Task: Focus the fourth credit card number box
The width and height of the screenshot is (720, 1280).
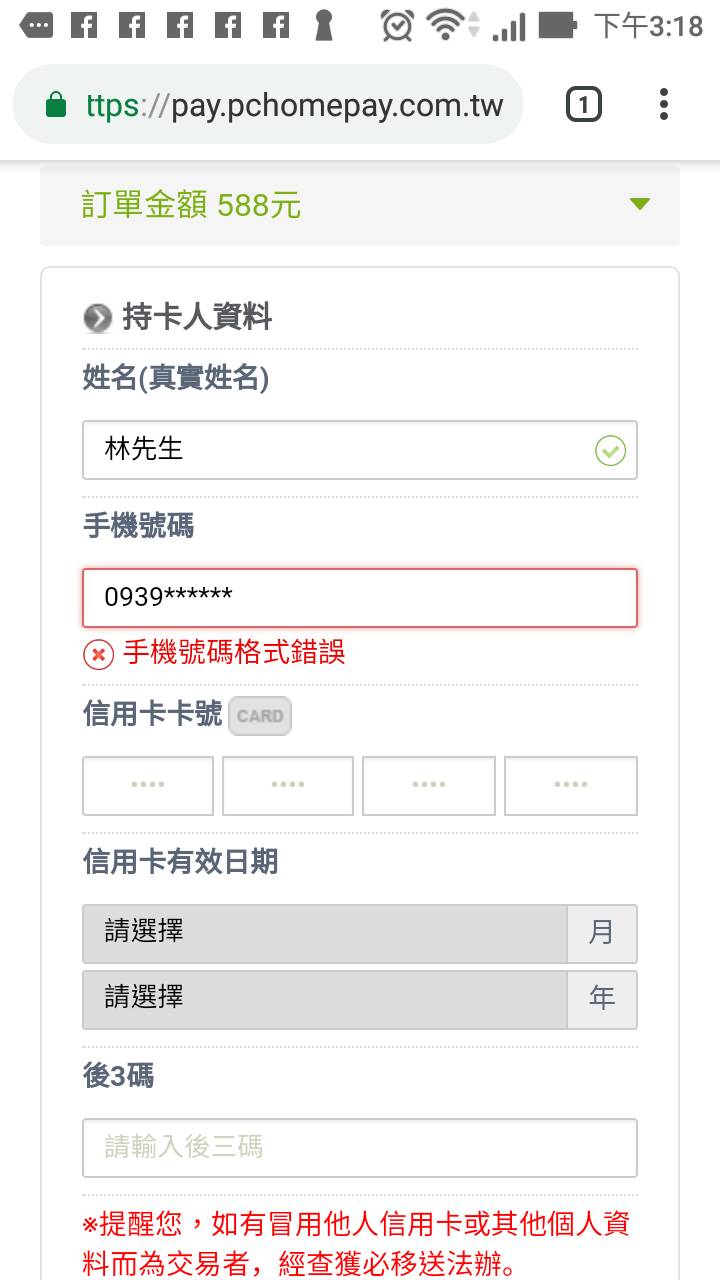Action: [x=570, y=785]
